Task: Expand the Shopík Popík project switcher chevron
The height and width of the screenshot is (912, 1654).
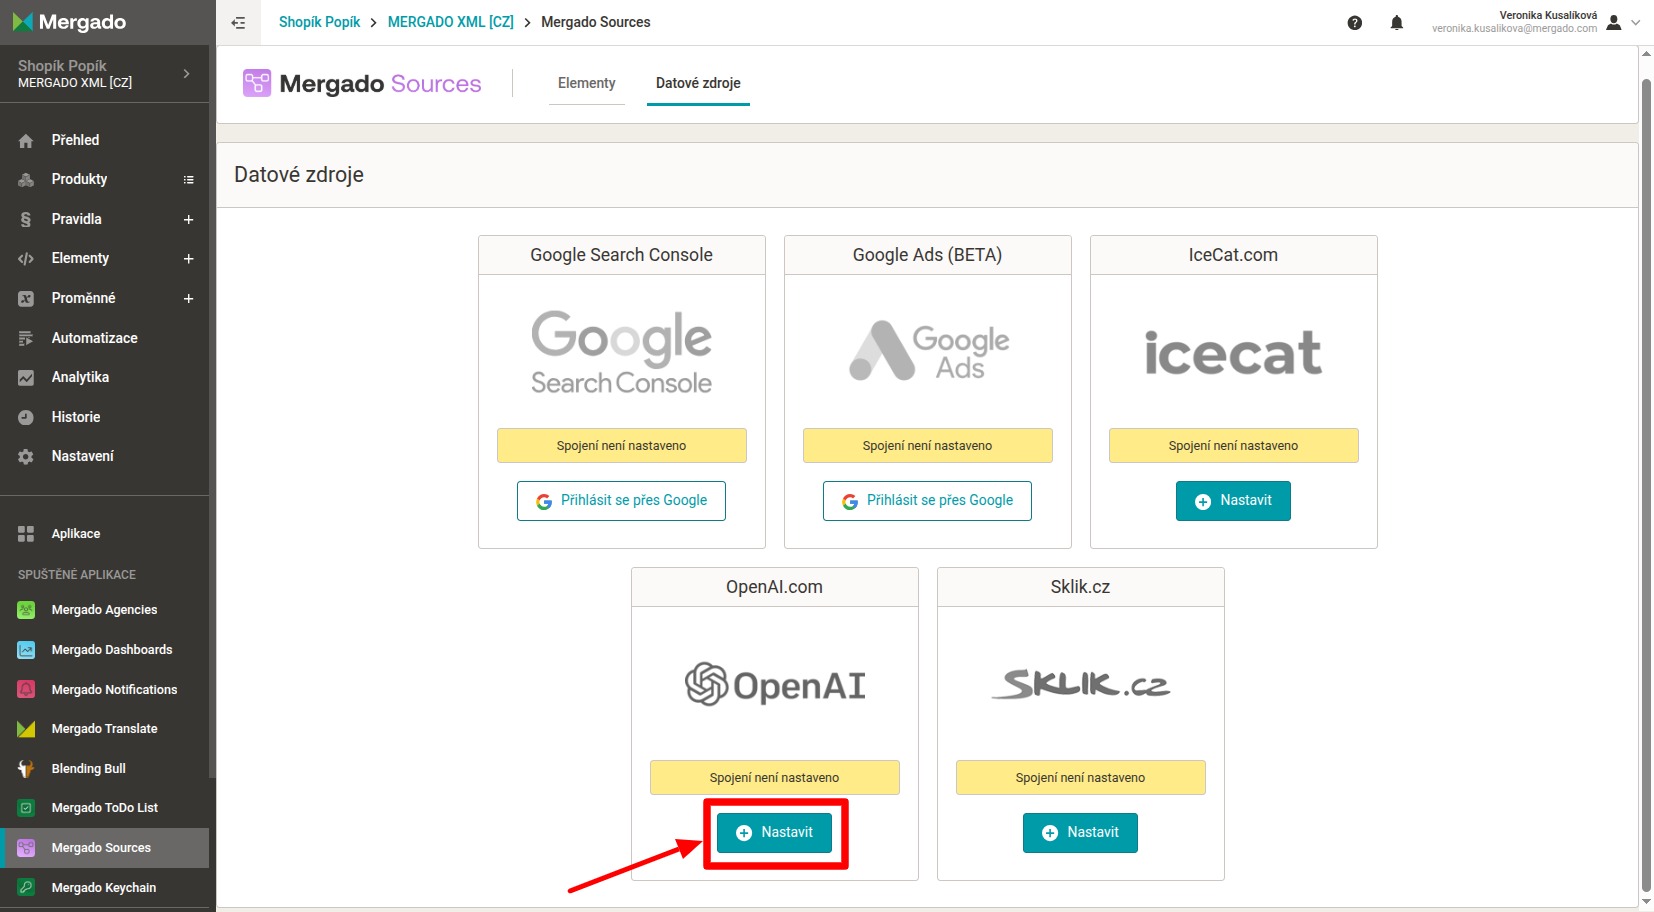Action: (x=186, y=73)
